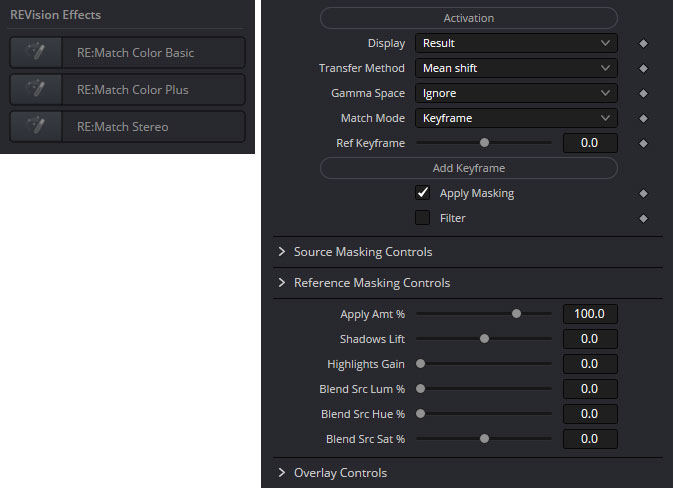Click the Add Keyframe button
Screen dimensions: 673x488
click(x=469, y=168)
